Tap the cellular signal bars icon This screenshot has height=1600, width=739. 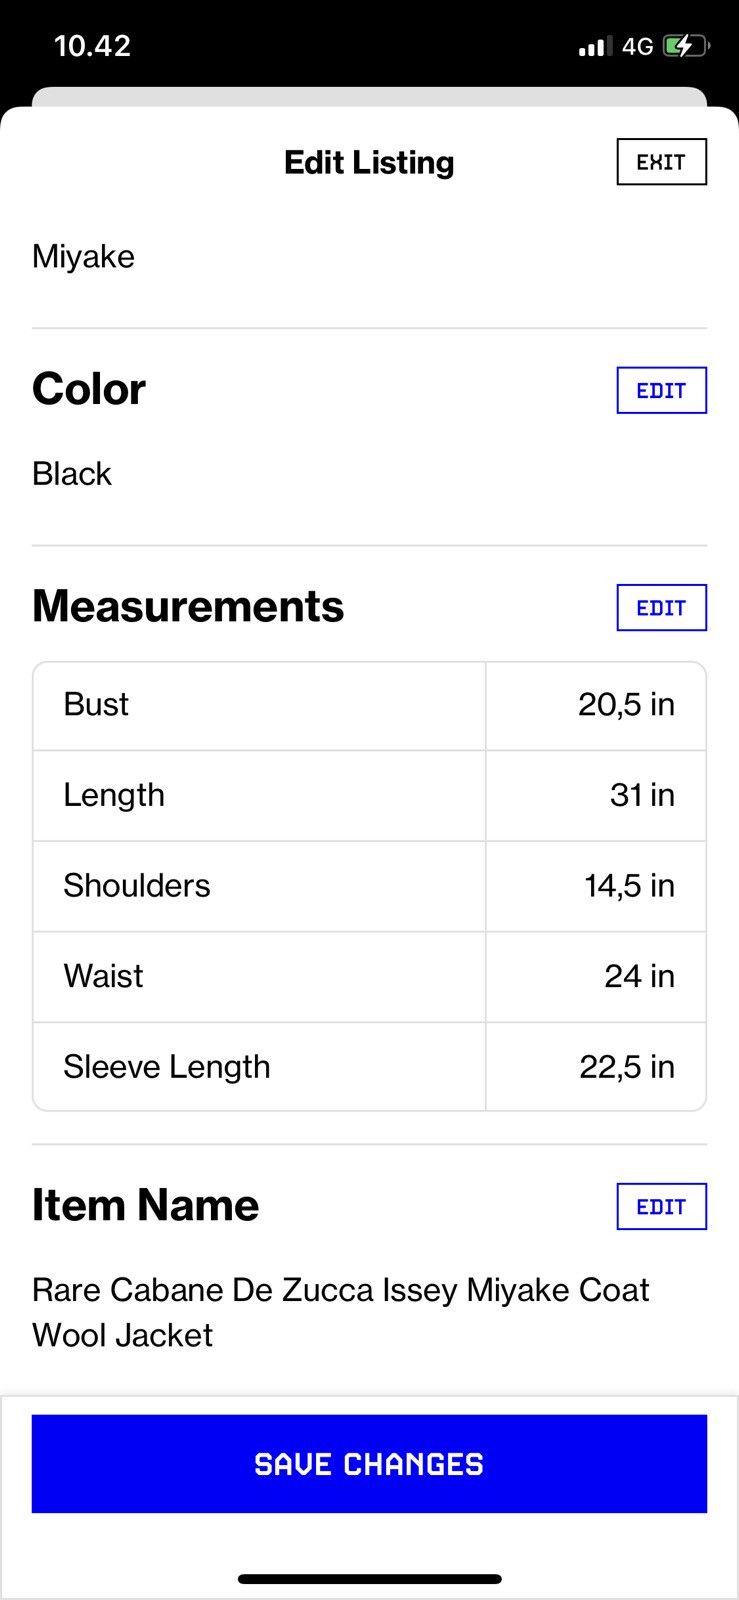click(595, 46)
